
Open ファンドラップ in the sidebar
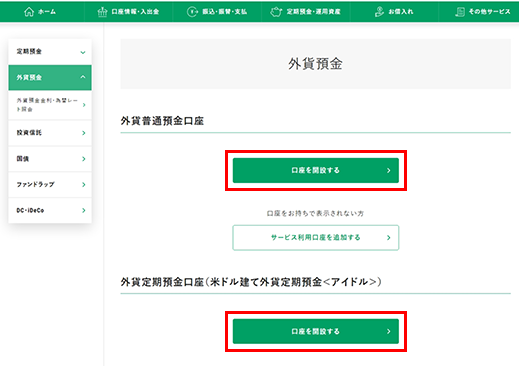pos(50,184)
